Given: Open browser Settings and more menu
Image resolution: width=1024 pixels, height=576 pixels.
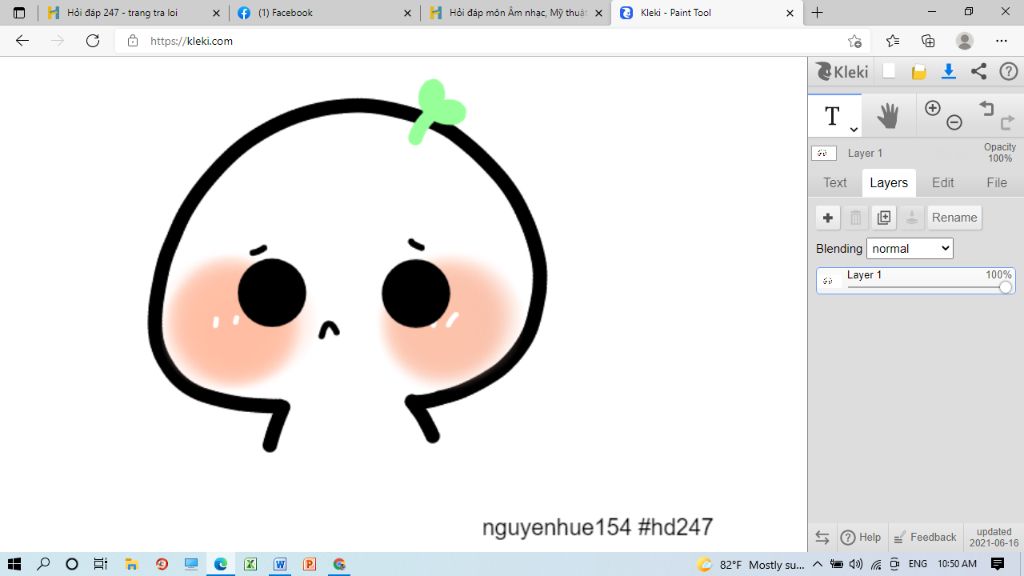Looking at the screenshot, I should coord(1001,40).
